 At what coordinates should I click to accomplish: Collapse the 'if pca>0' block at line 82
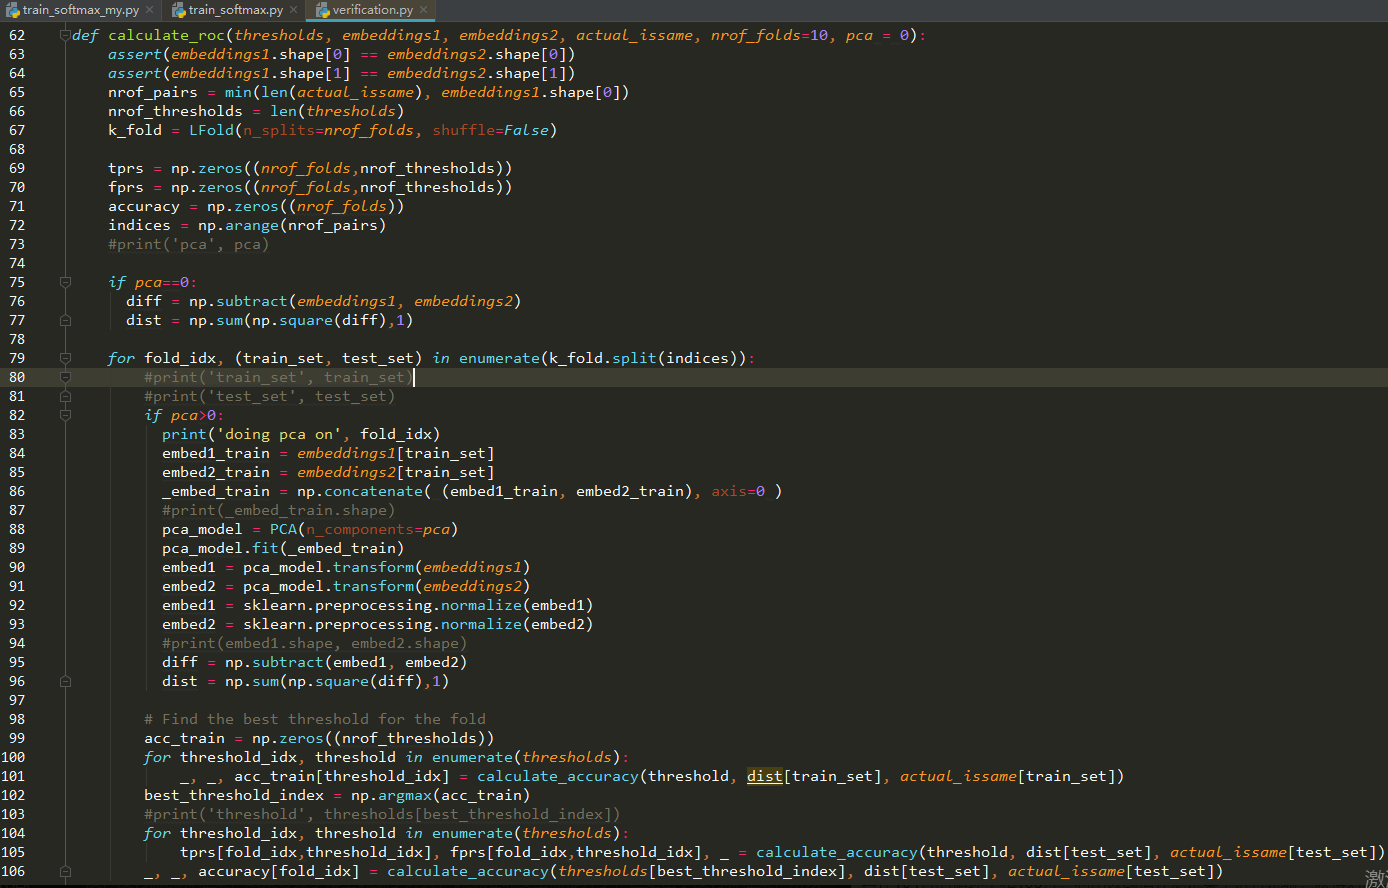[x=65, y=415]
